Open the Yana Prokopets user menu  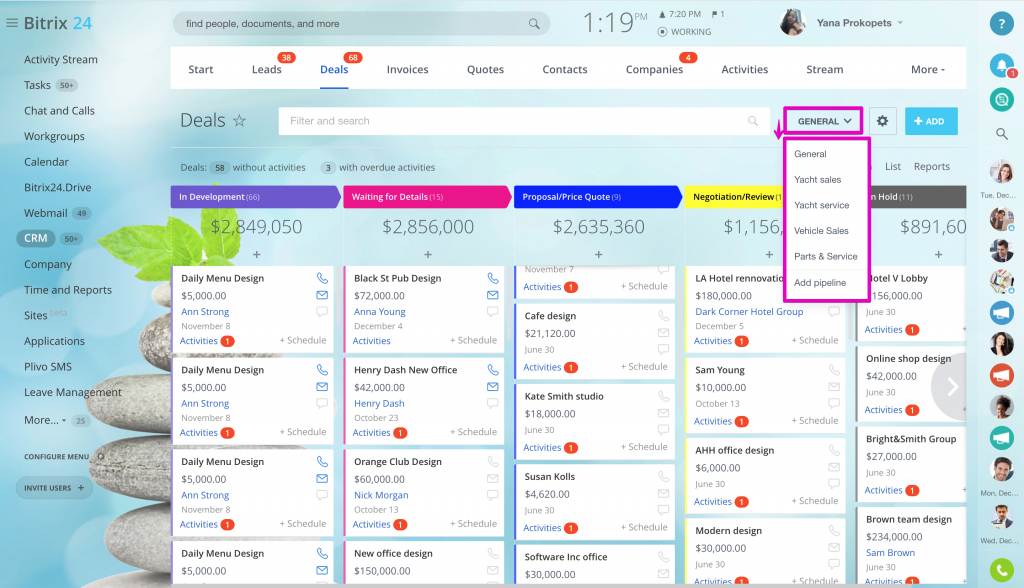click(859, 23)
